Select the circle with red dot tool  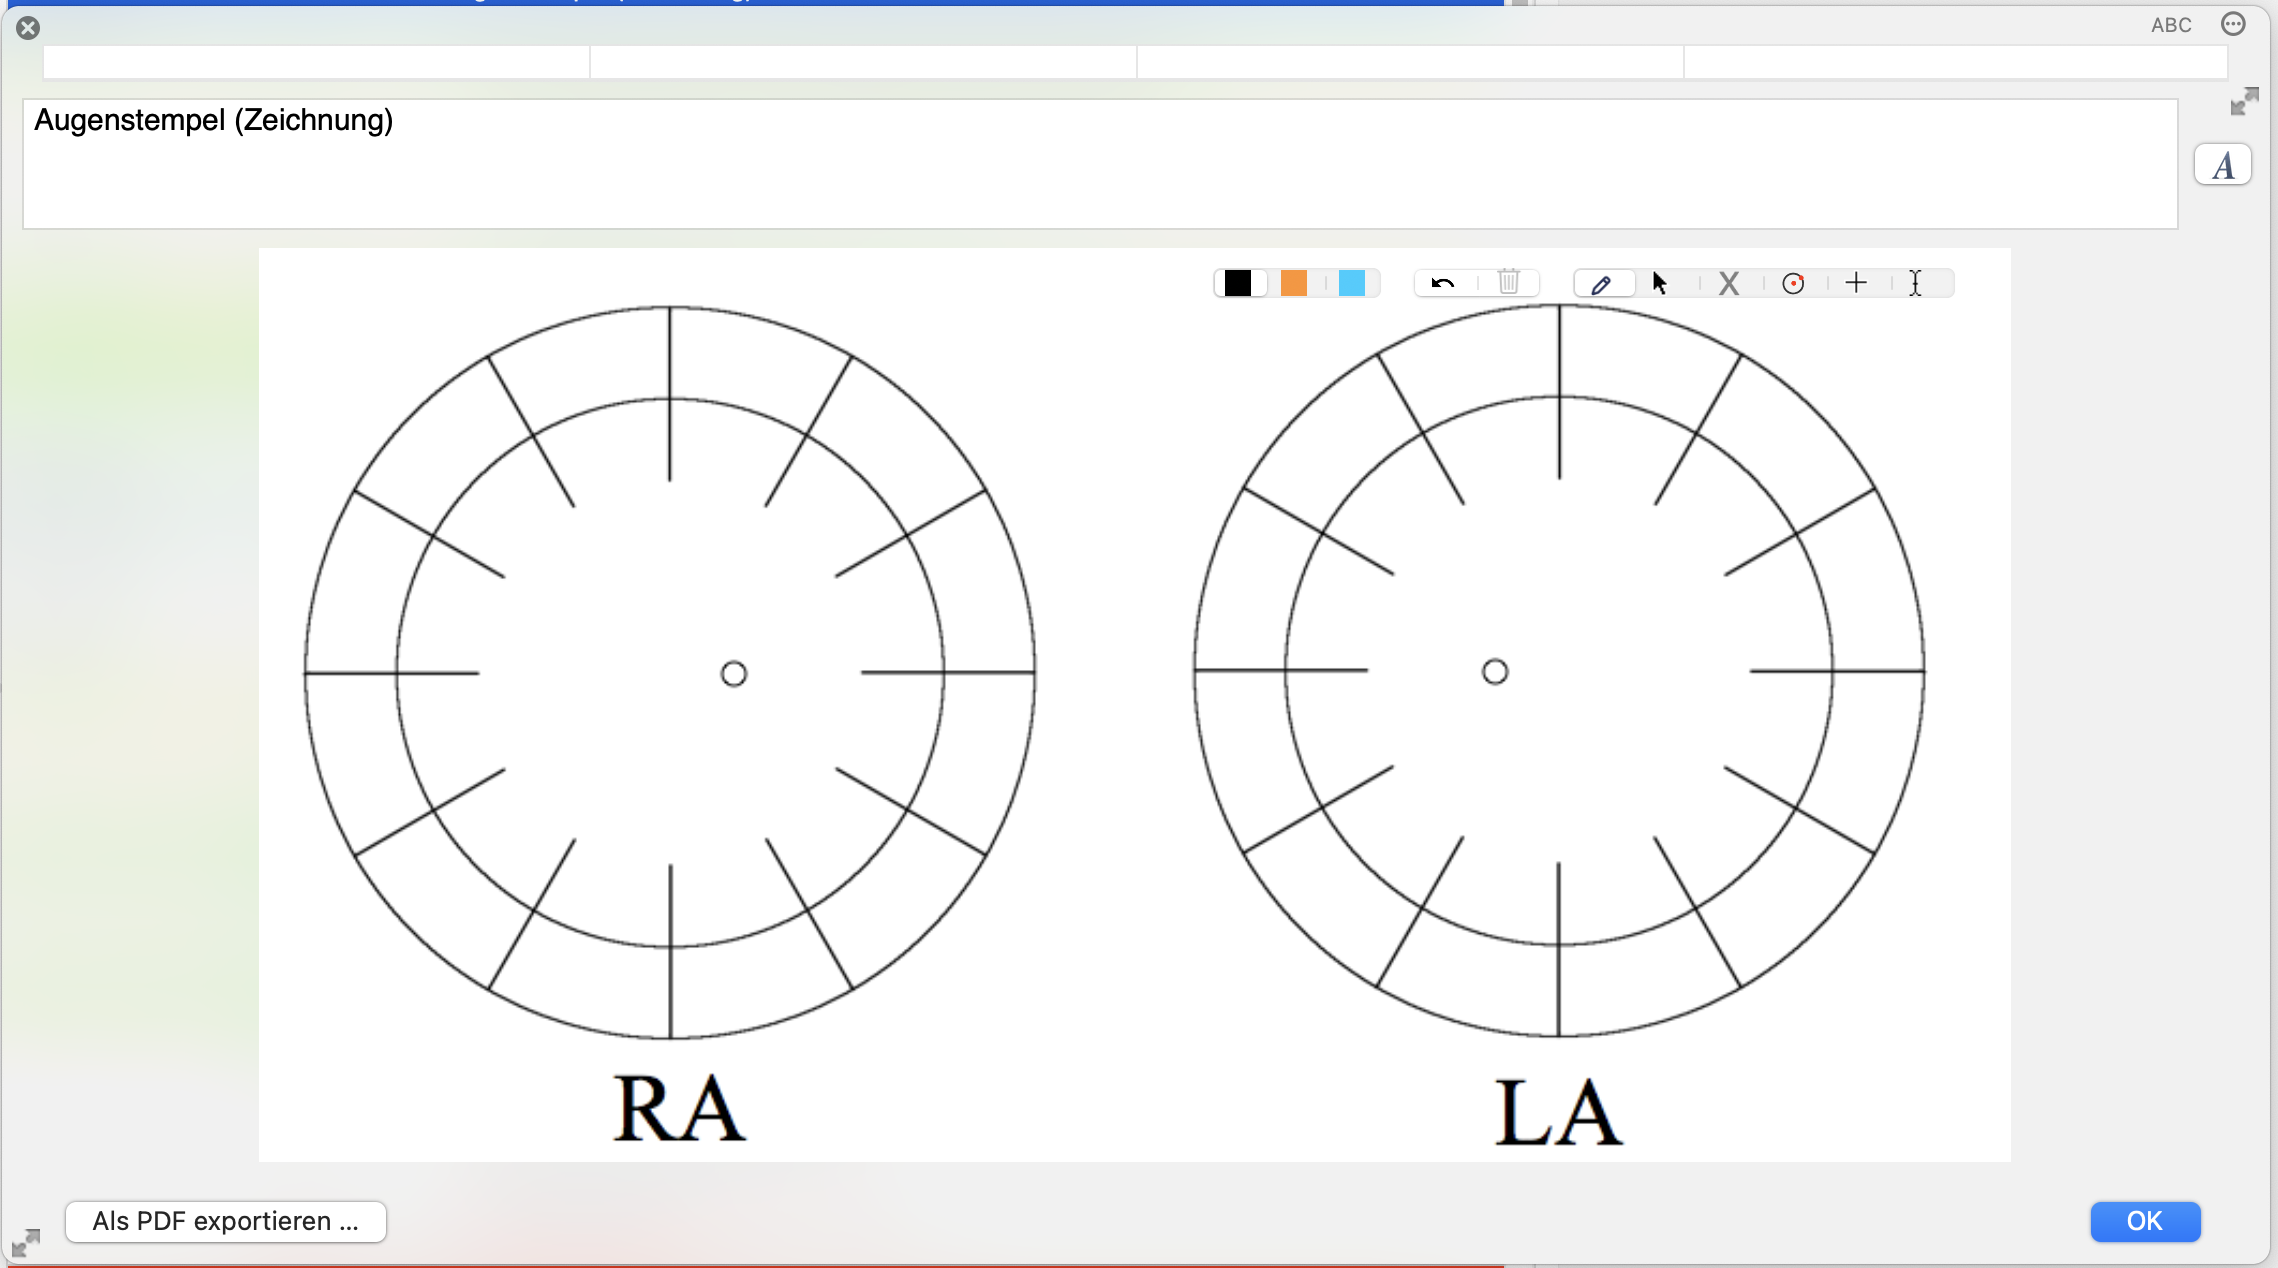(x=1793, y=283)
